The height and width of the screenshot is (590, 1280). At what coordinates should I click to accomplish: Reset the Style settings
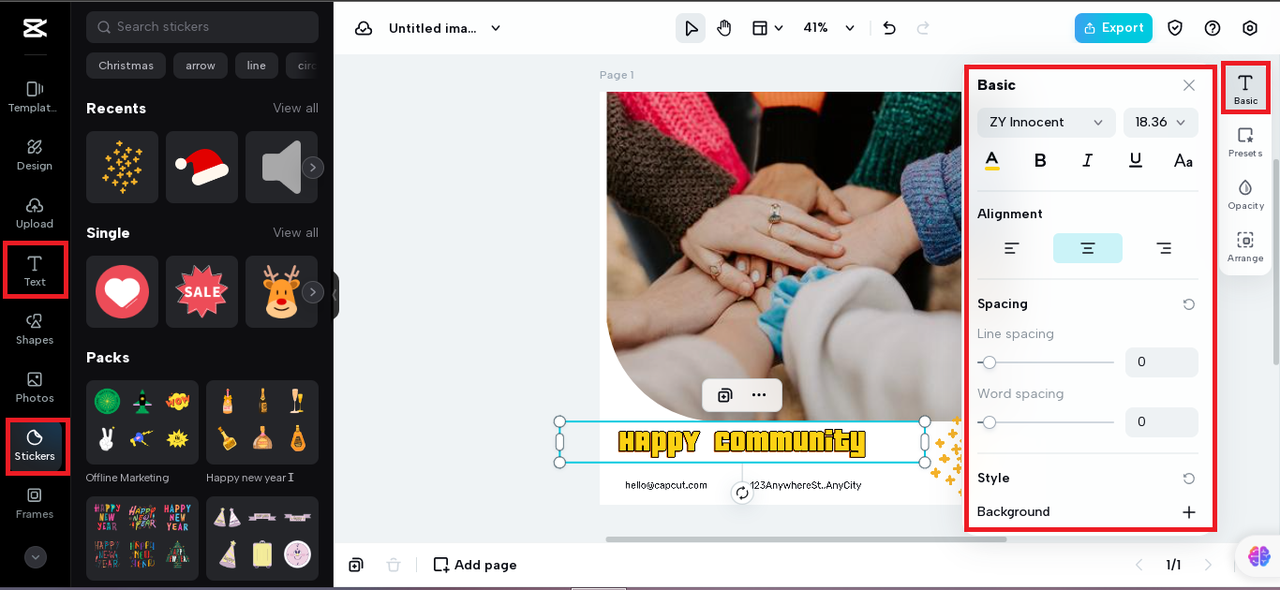[1189, 478]
